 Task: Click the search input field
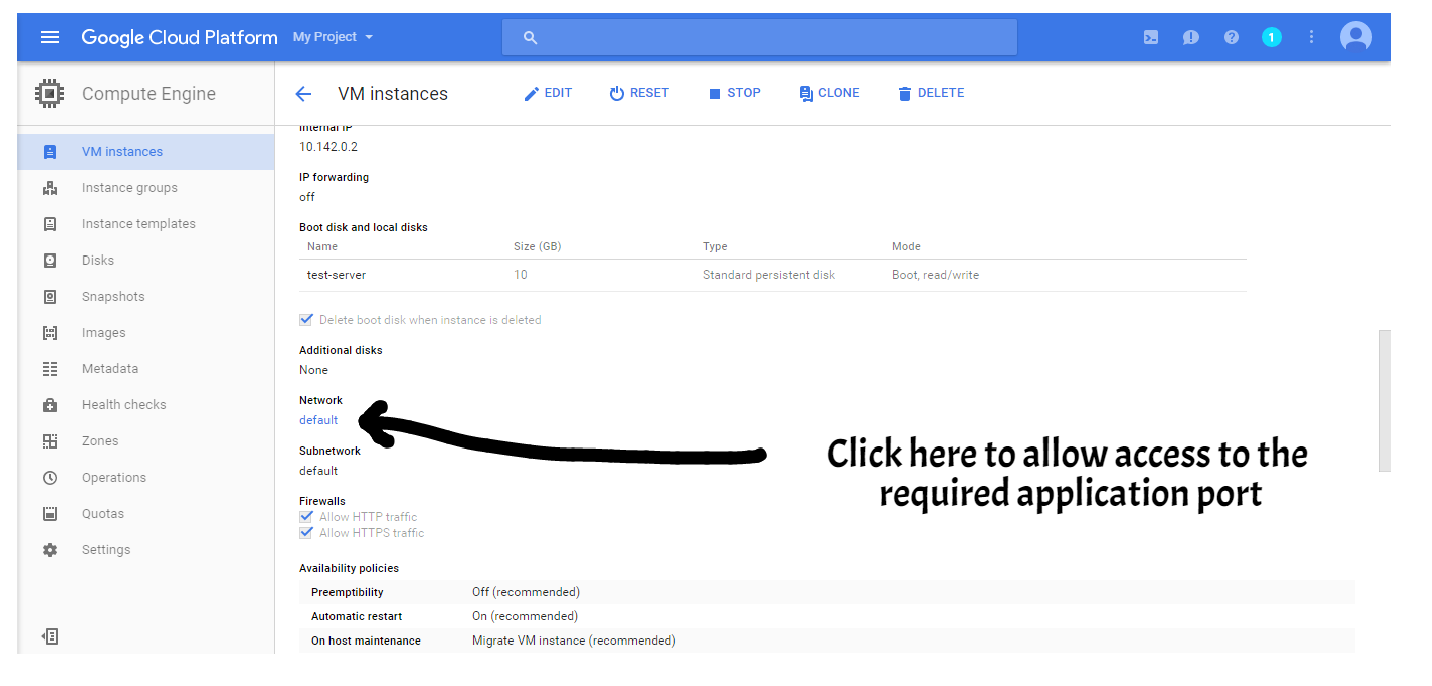(760, 37)
